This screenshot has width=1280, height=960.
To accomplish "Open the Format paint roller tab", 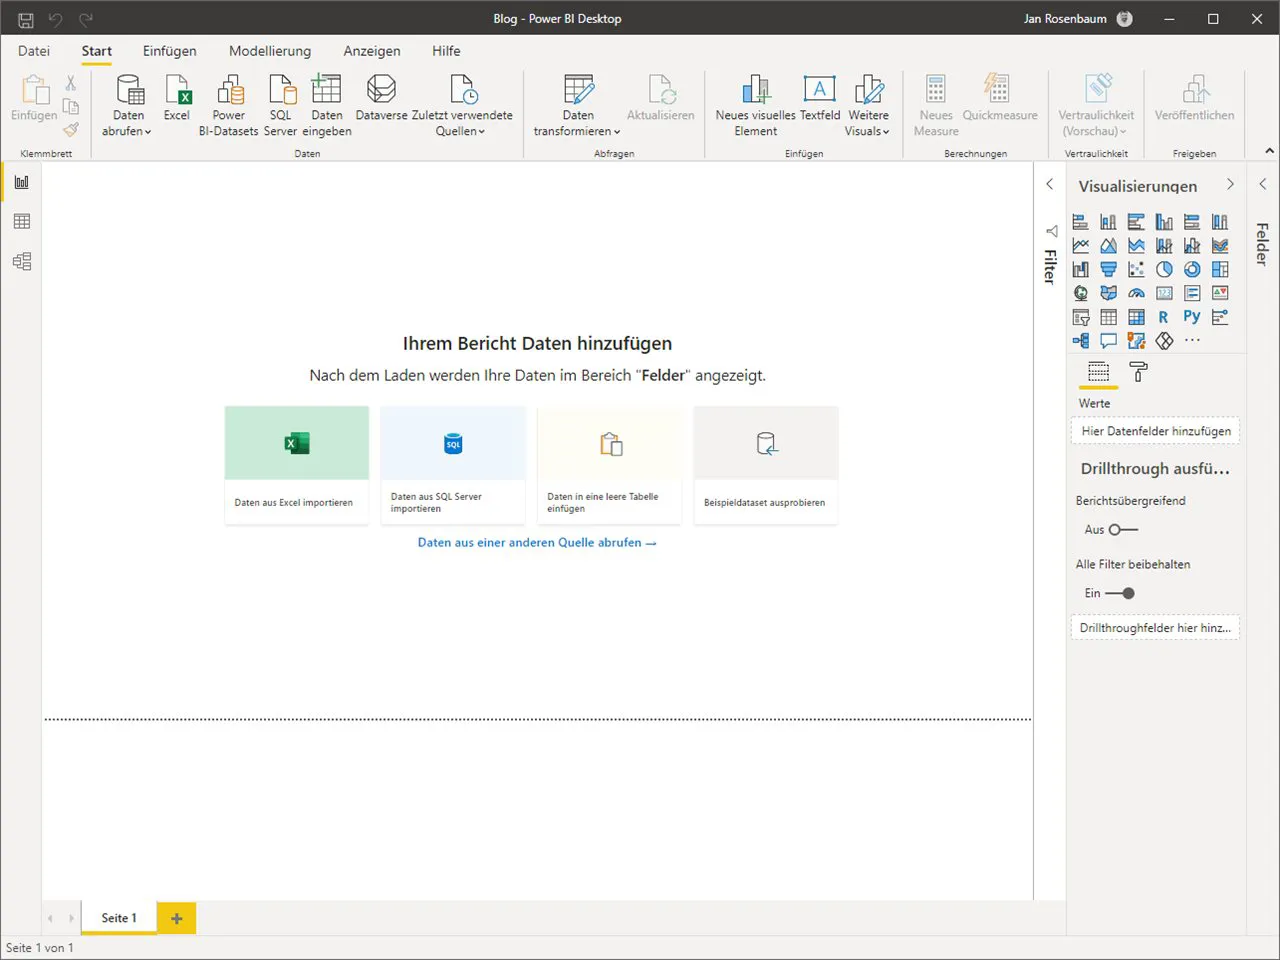I will click(1138, 372).
